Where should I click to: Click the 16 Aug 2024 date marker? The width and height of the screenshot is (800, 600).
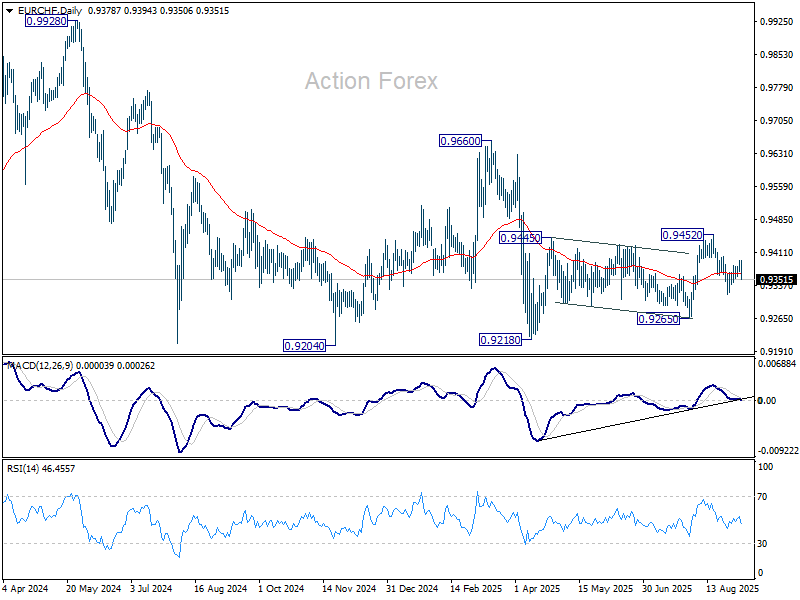(220, 588)
